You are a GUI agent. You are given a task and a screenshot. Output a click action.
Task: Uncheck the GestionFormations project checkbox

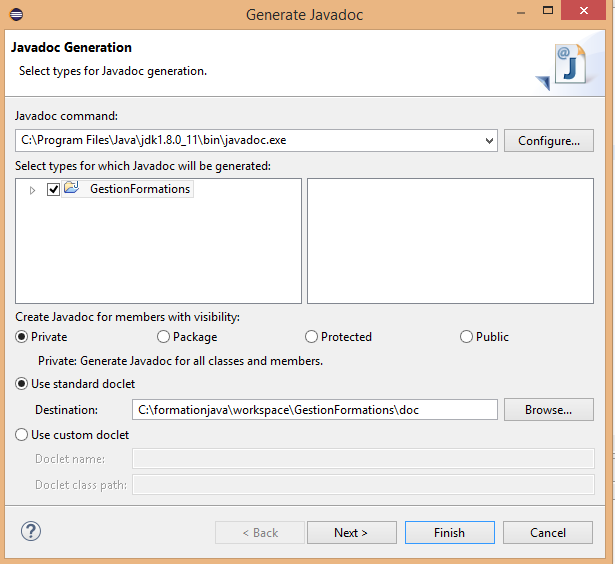[54, 189]
